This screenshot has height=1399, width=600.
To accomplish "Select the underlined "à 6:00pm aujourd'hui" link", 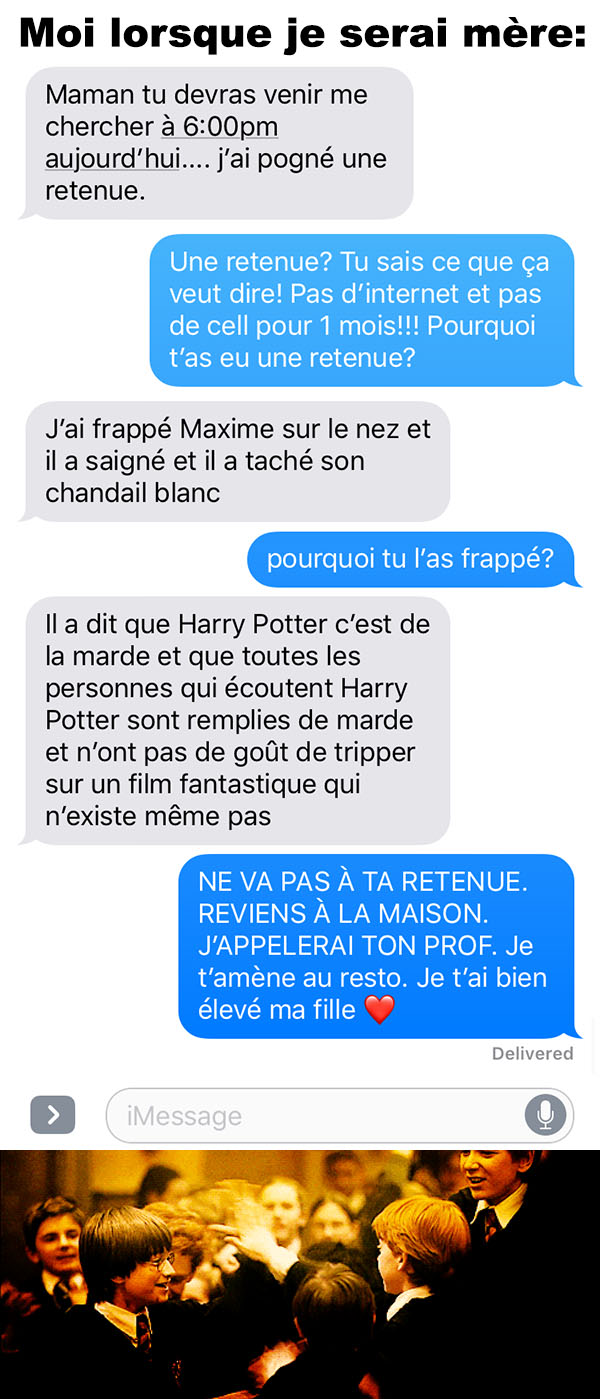I will 162,143.
